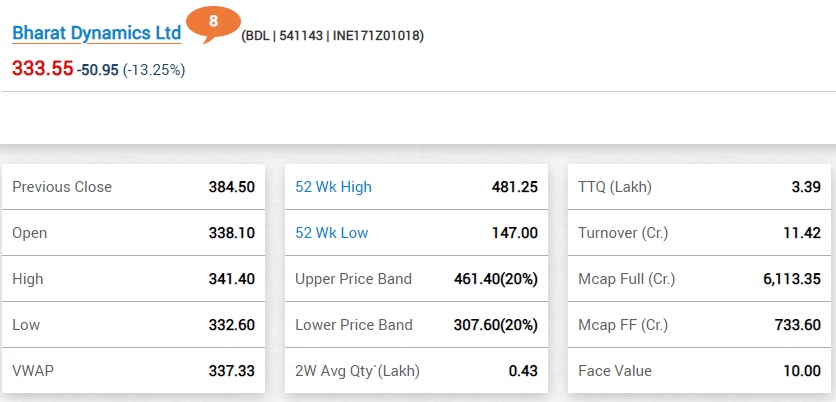Screen dimensions: 836x402
Task: Select the TTQ (Lakh) label
Action: coord(616,187)
